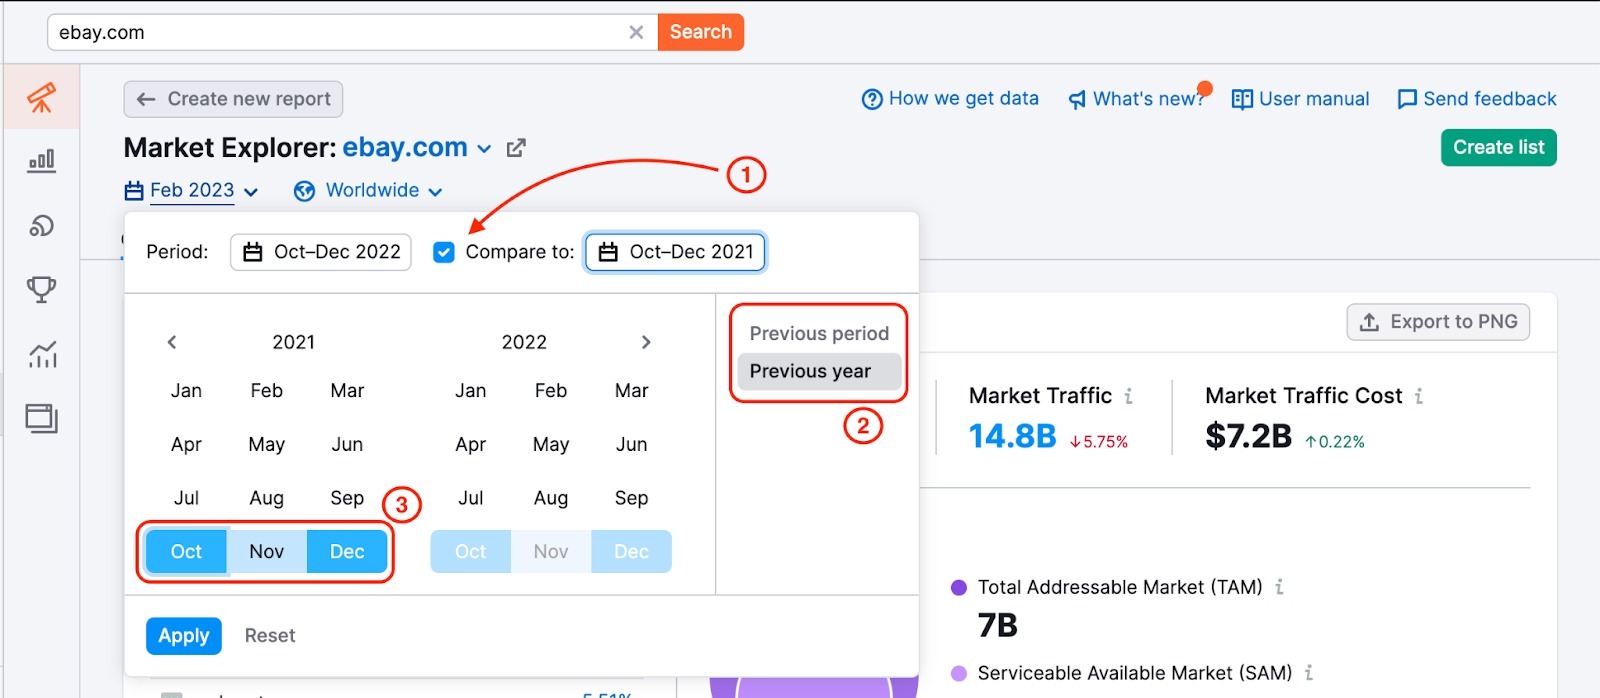Open What's new link
This screenshot has width=1600, height=698.
[1136, 99]
